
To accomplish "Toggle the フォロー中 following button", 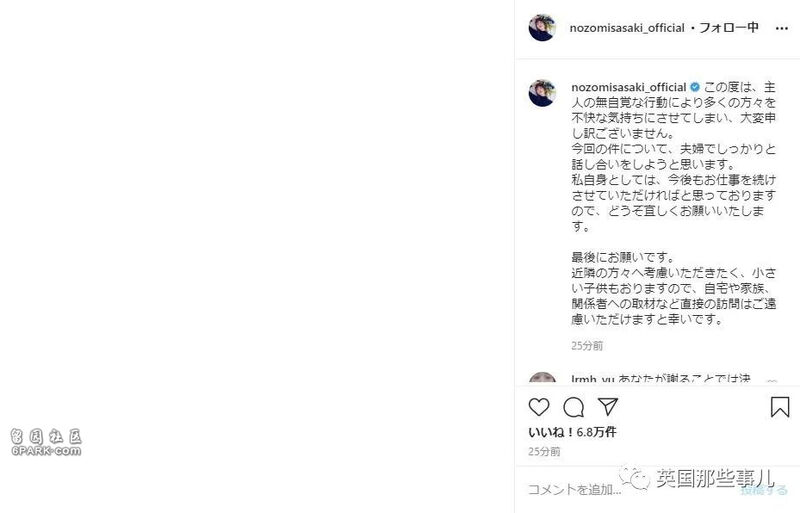I will [729, 28].
